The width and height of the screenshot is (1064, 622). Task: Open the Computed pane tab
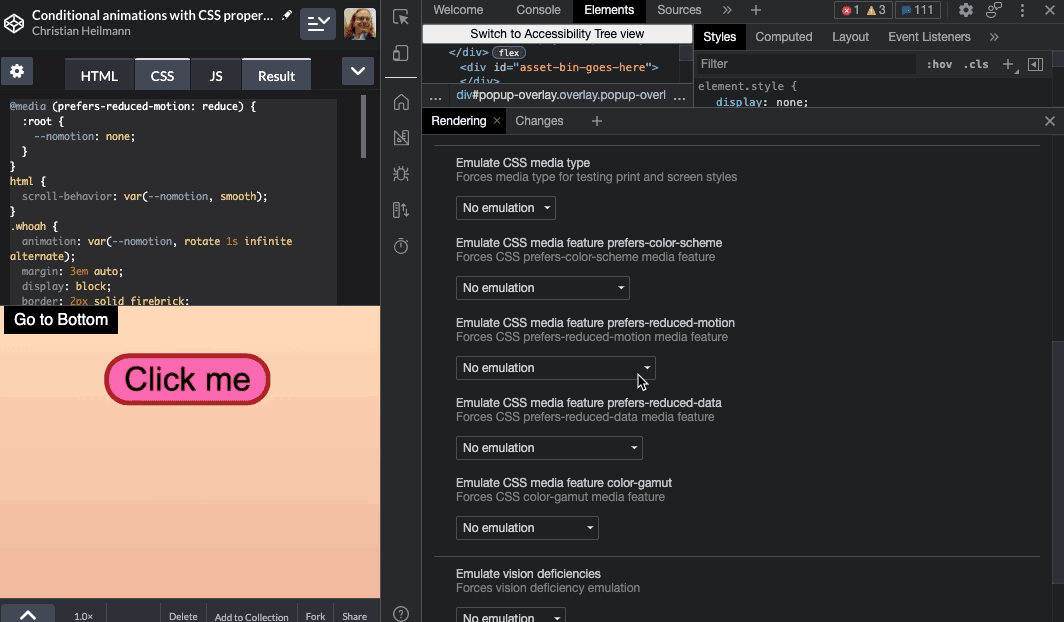click(x=783, y=37)
